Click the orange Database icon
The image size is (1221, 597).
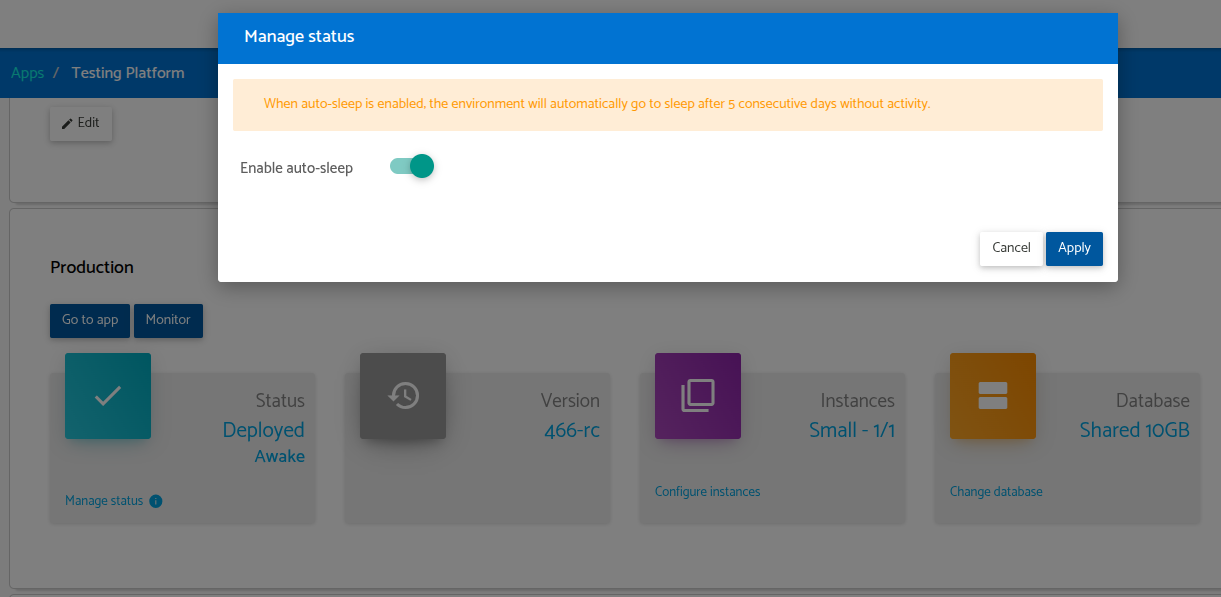(x=992, y=396)
